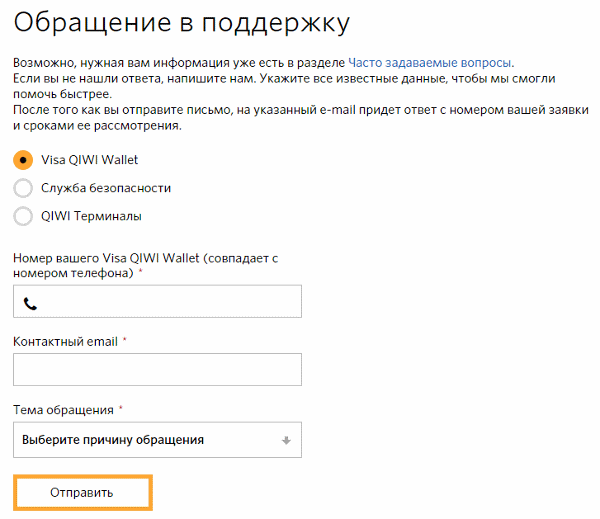Select the QIWI Терминалы radio button
Screen dimensions: 600x519
23,216
